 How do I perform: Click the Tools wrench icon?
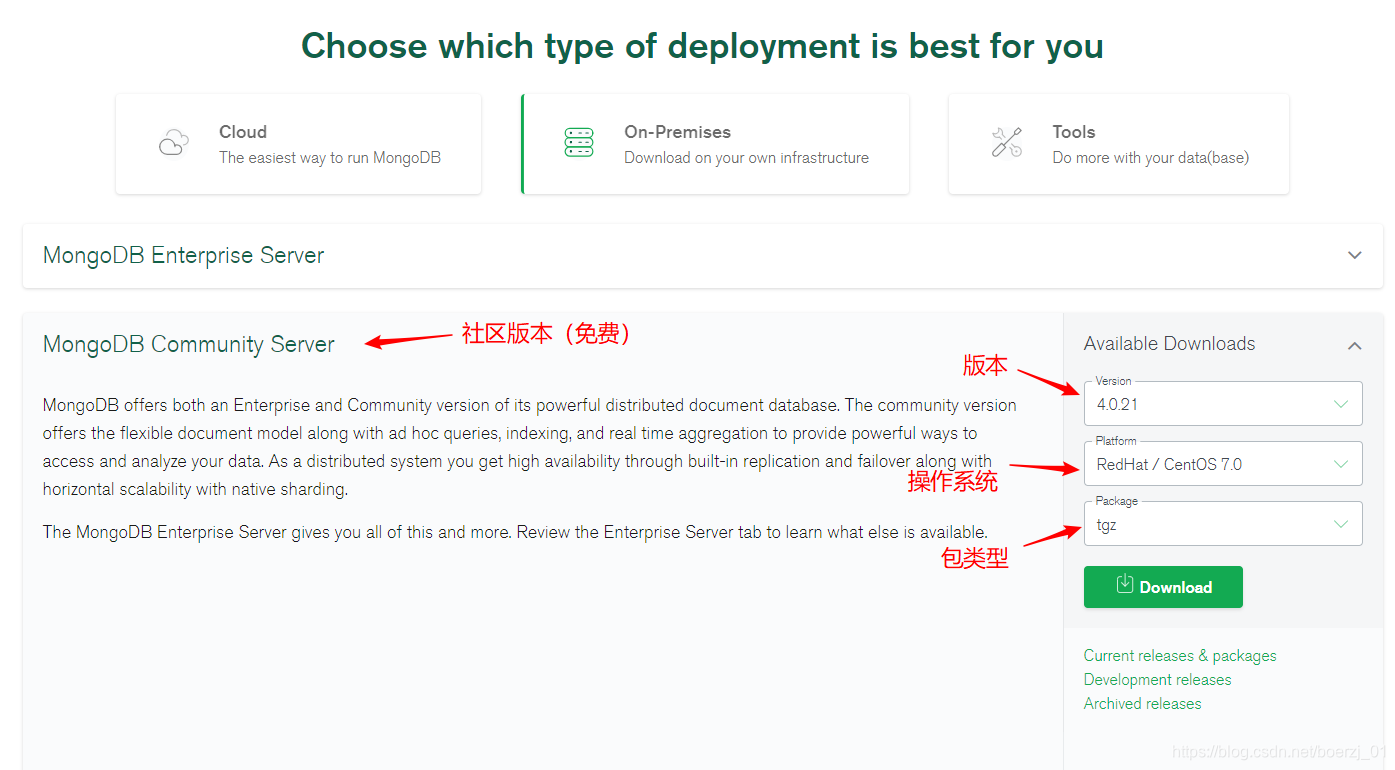pyautogui.click(x=1007, y=143)
